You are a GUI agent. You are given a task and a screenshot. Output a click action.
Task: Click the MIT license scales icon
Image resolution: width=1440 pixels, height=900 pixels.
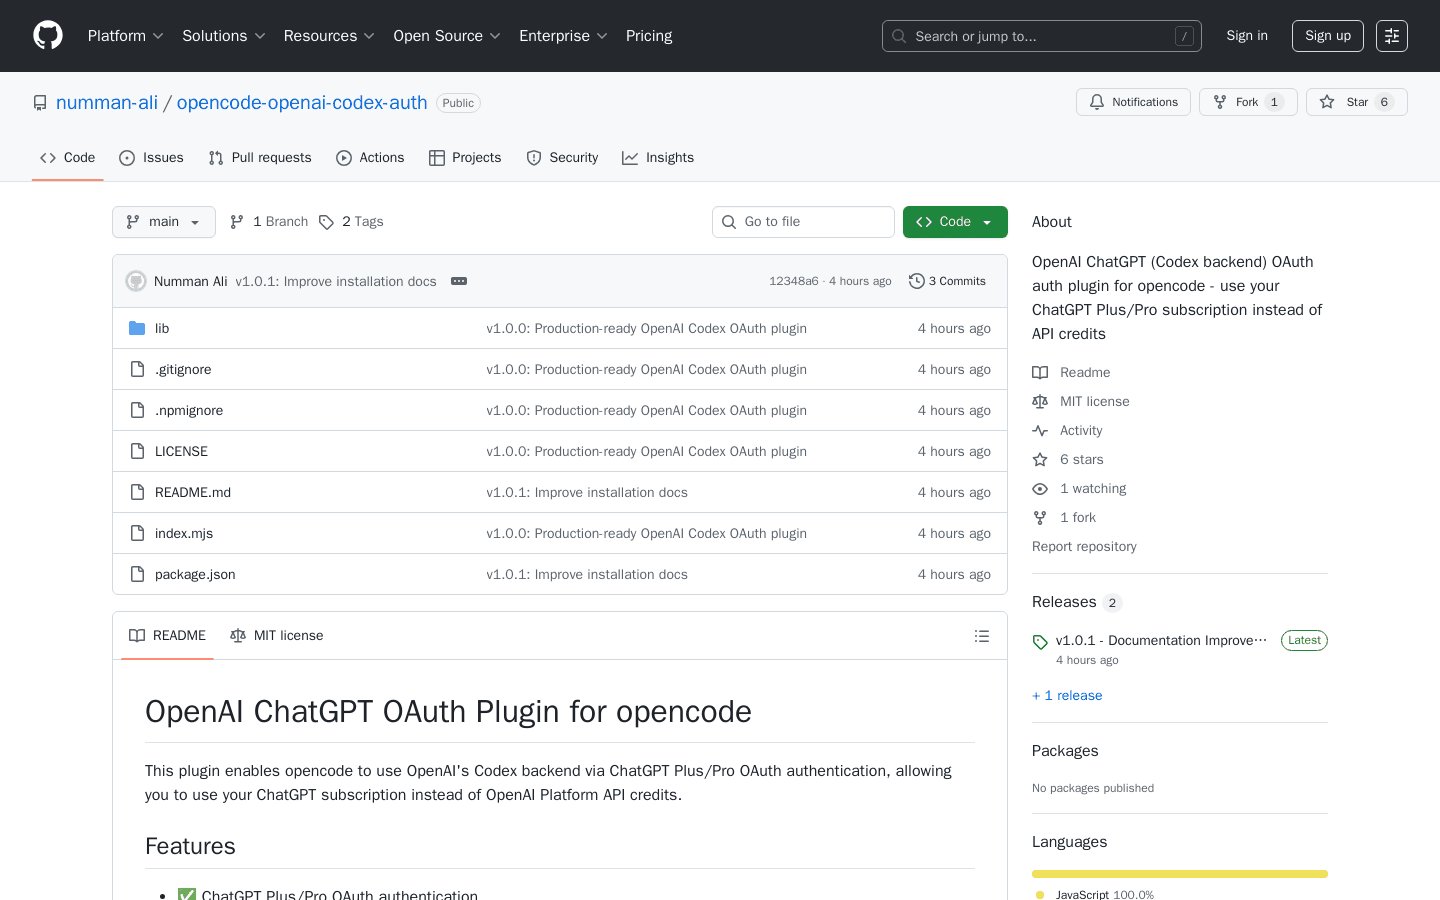tap(1040, 401)
